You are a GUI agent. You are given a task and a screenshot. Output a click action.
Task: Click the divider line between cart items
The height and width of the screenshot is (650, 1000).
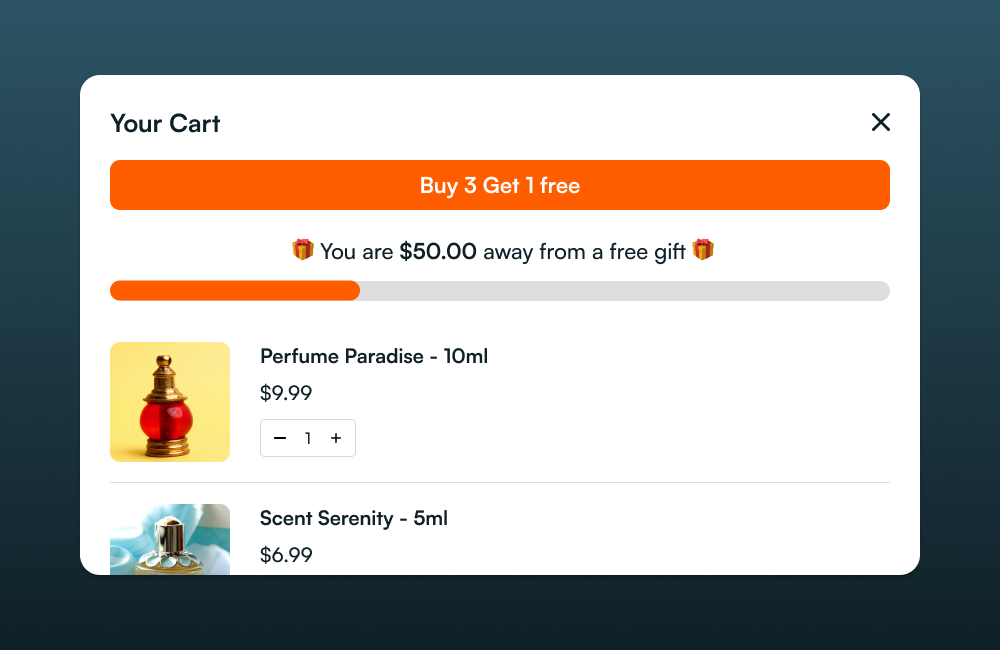click(x=500, y=483)
